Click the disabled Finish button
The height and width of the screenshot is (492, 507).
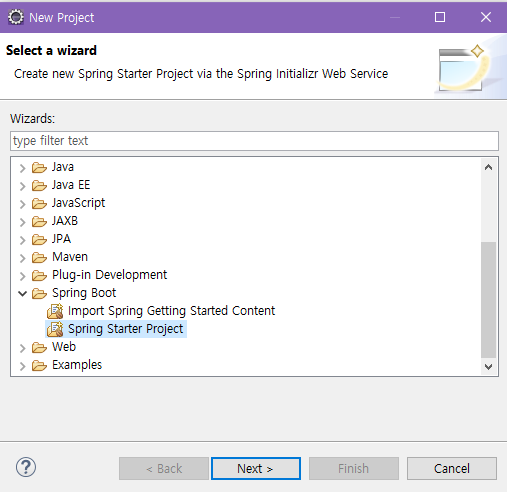[354, 468]
